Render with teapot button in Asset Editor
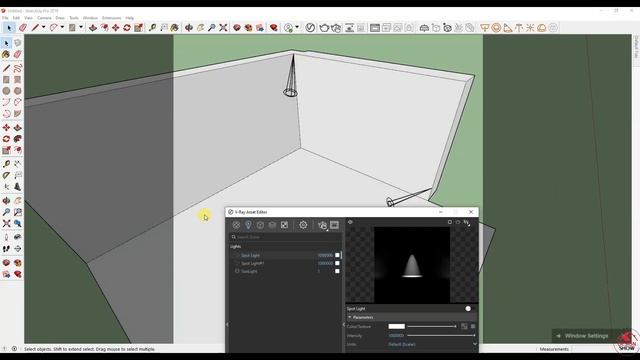 [x=322, y=225]
